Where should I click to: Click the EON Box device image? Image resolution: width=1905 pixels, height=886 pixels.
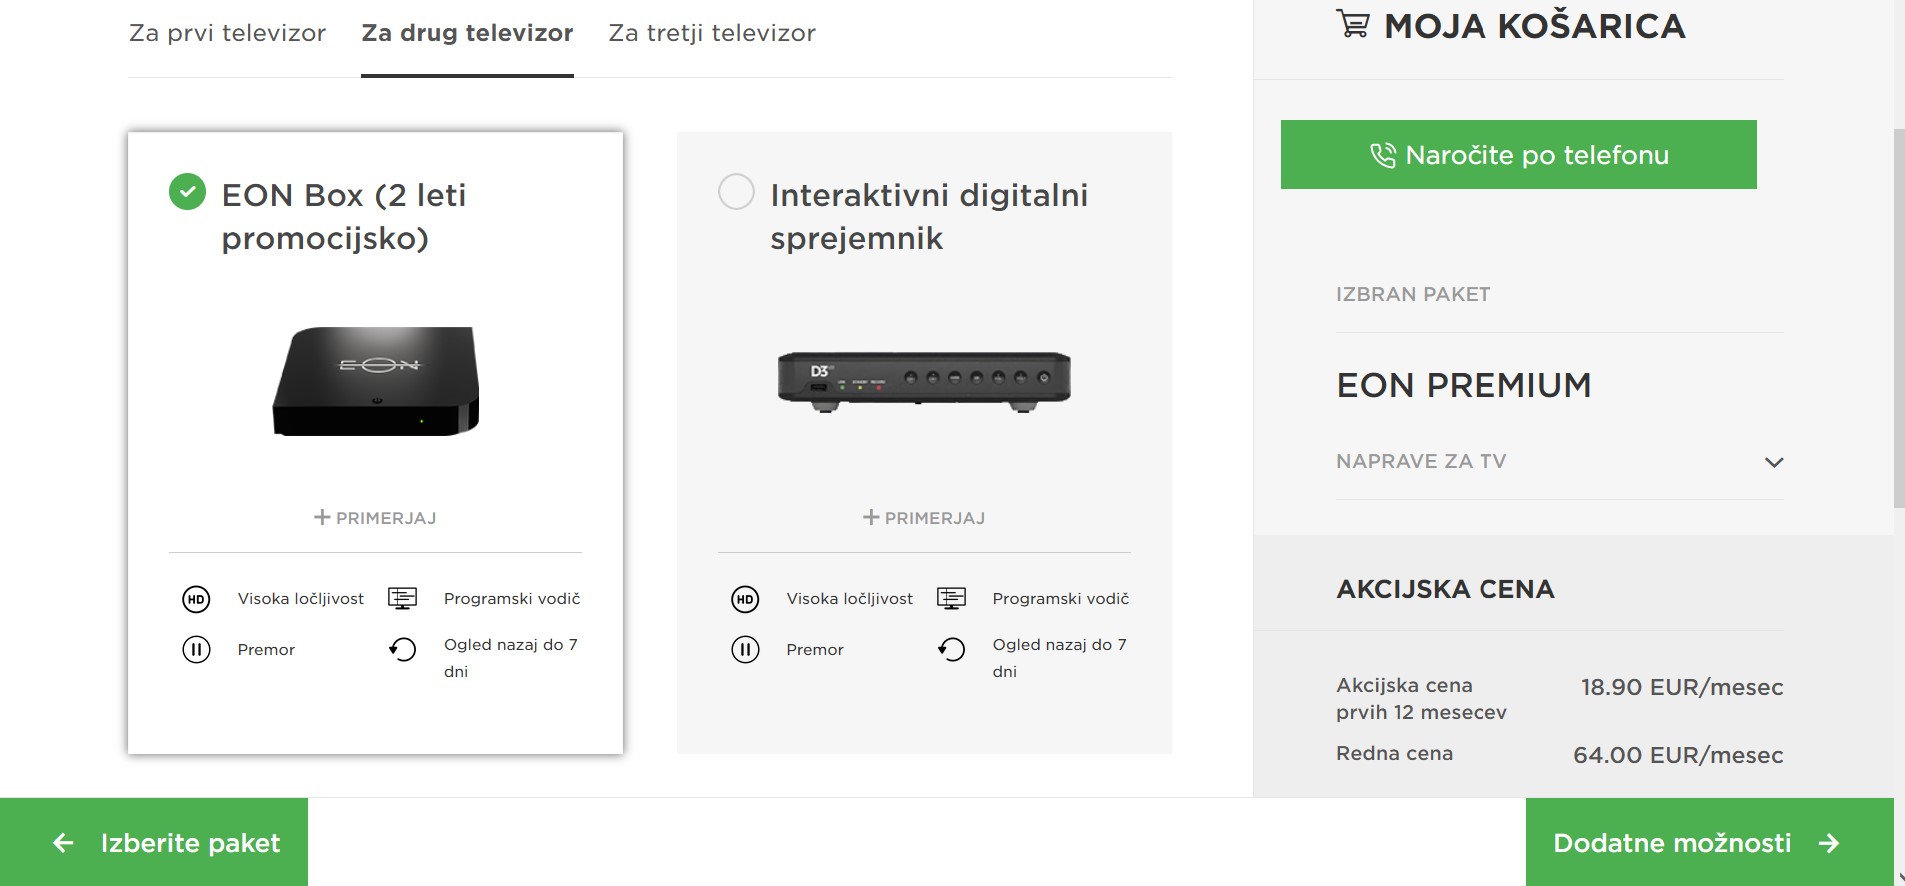376,381
